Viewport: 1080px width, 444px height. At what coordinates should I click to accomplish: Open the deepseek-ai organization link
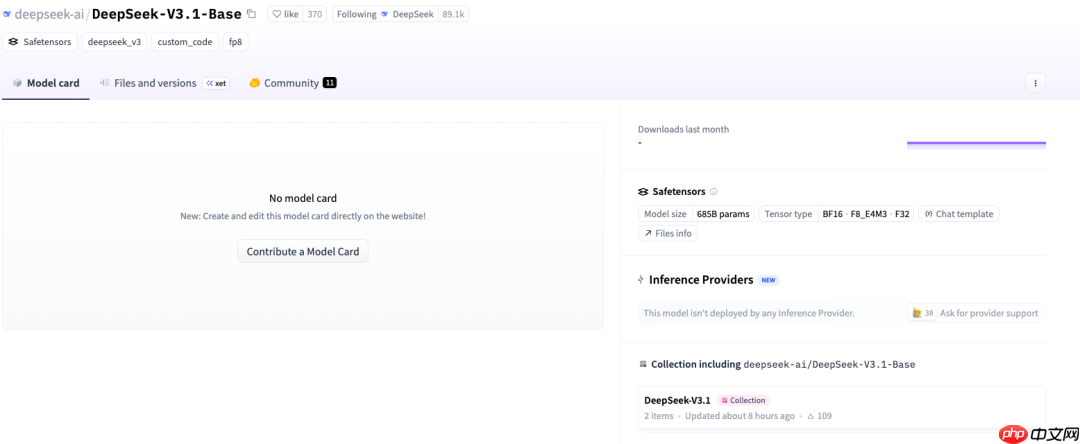pyautogui.click(x=49, y=14)
